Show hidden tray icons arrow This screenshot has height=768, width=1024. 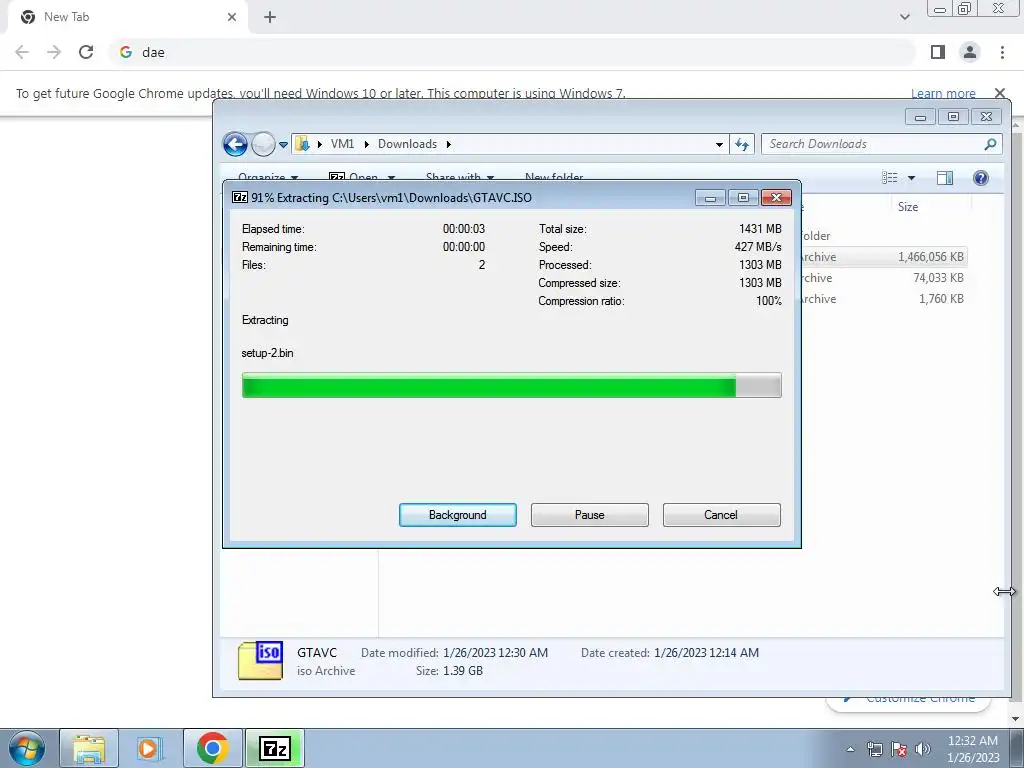850,749
